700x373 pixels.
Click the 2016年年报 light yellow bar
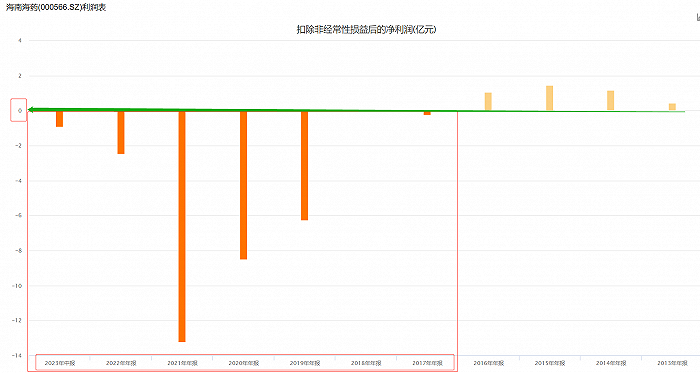pos(488,102)
